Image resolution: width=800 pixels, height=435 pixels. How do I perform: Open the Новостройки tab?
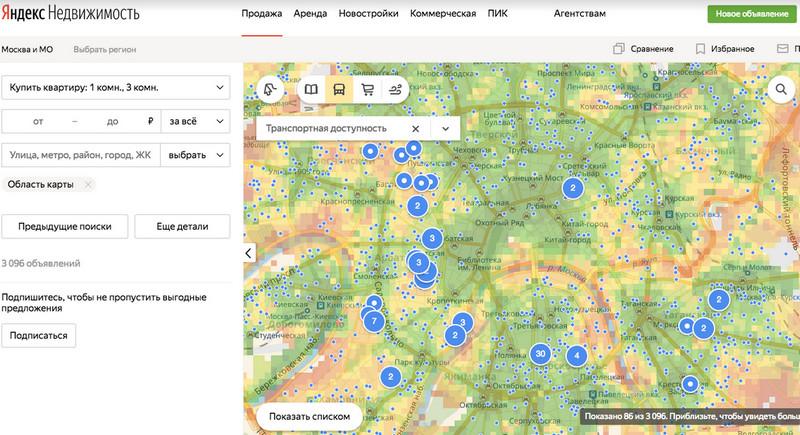(x=368, y=14)
